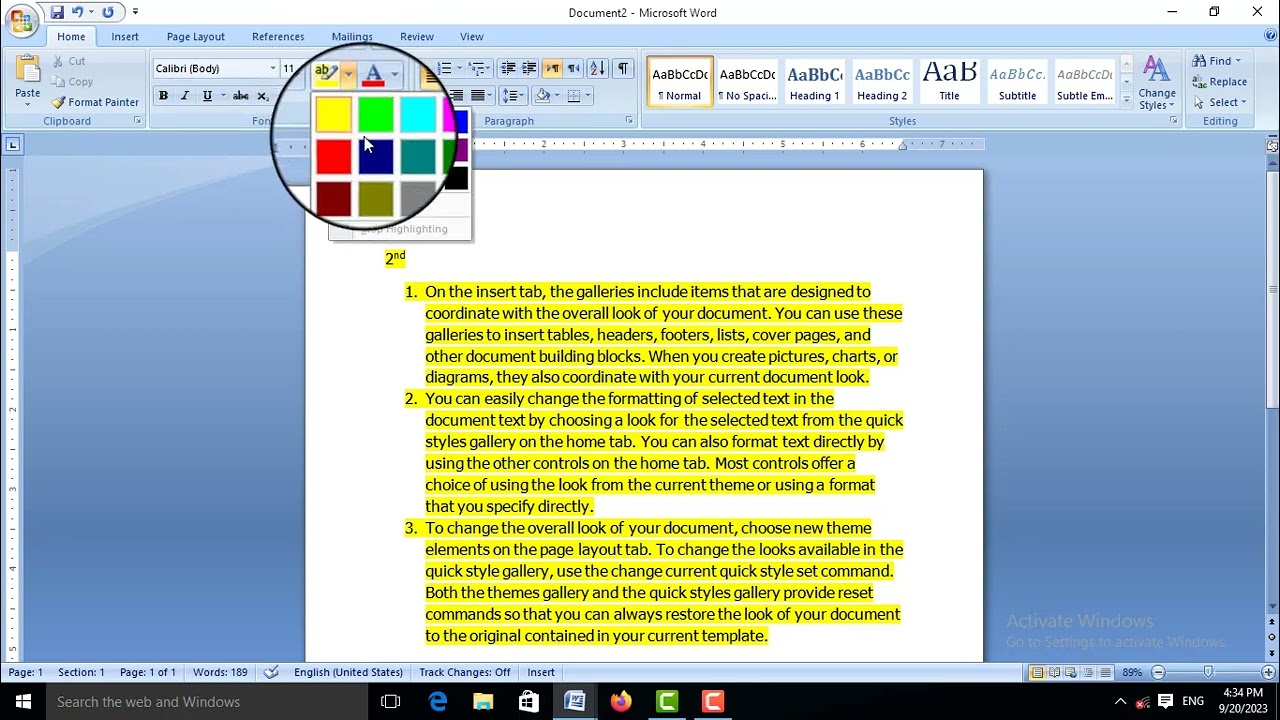Open the Styles pane launcher
The height and width of the screenshot is (720, 1280).
(1173, 121)
